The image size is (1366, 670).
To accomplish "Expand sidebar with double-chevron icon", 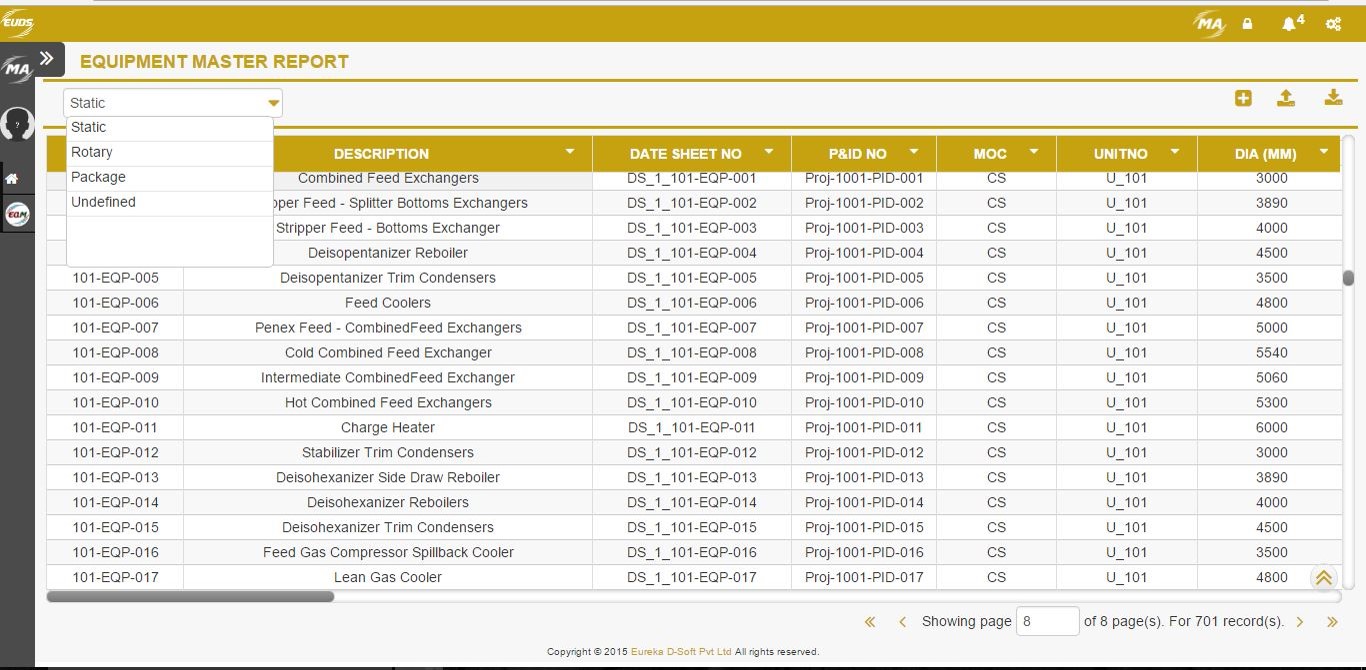I will click(x=47, y=59).
